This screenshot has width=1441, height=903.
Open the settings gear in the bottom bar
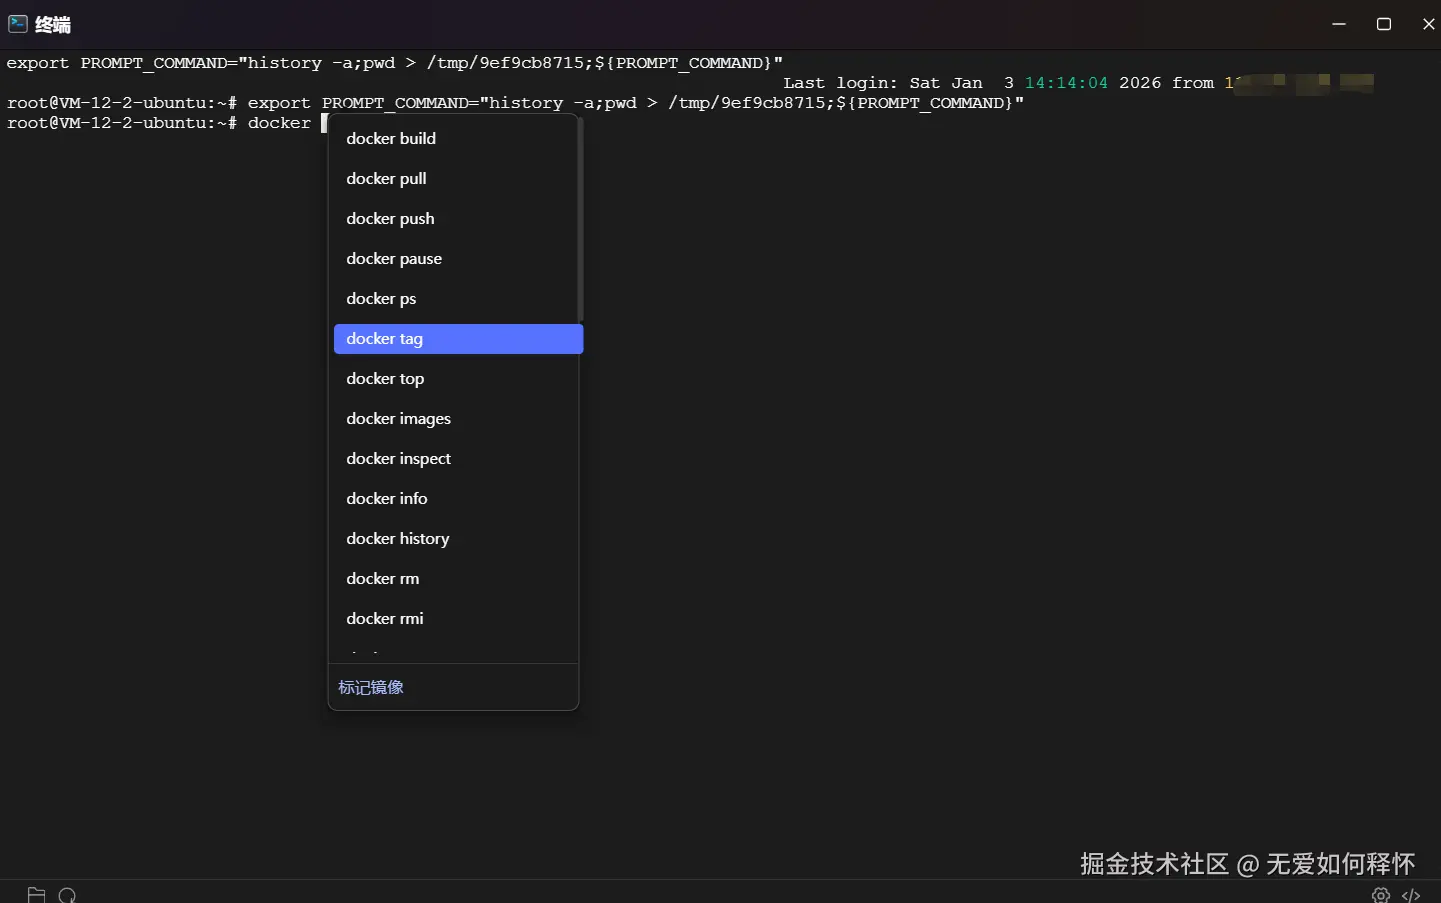(x=1381, y=895)
